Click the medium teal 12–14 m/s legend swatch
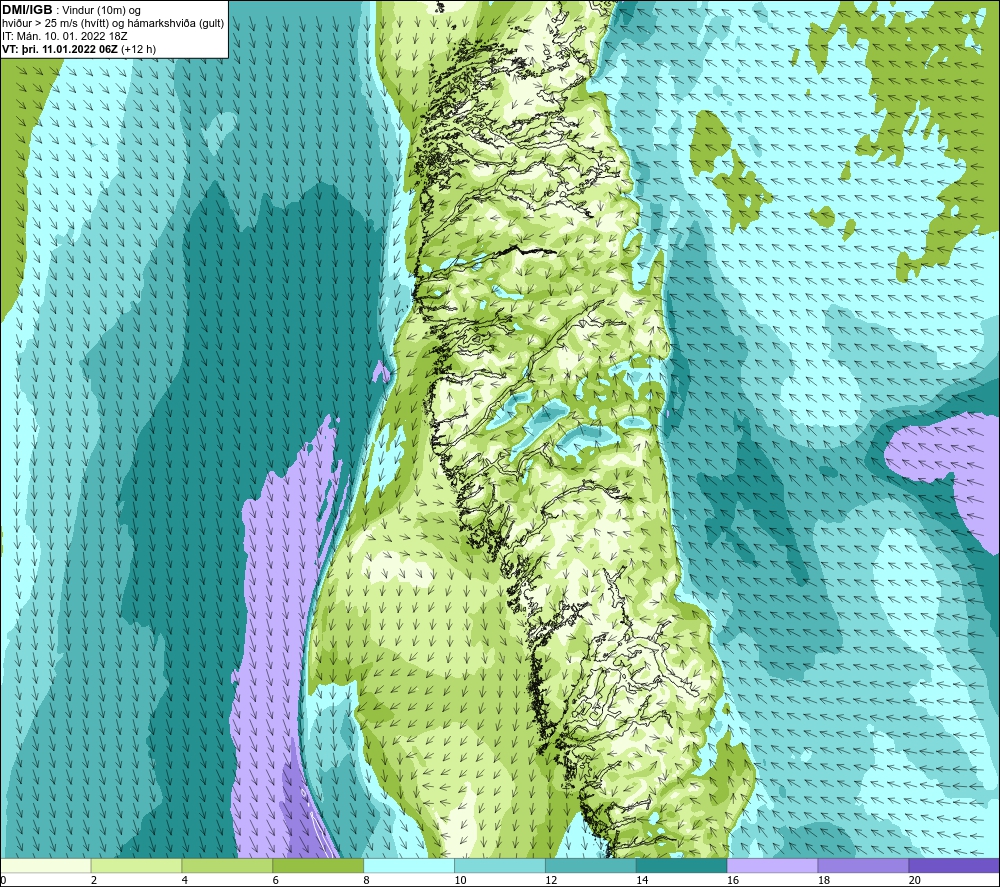Image resolution: width=1000 pixels, height=887 pixels. (591, 866)
